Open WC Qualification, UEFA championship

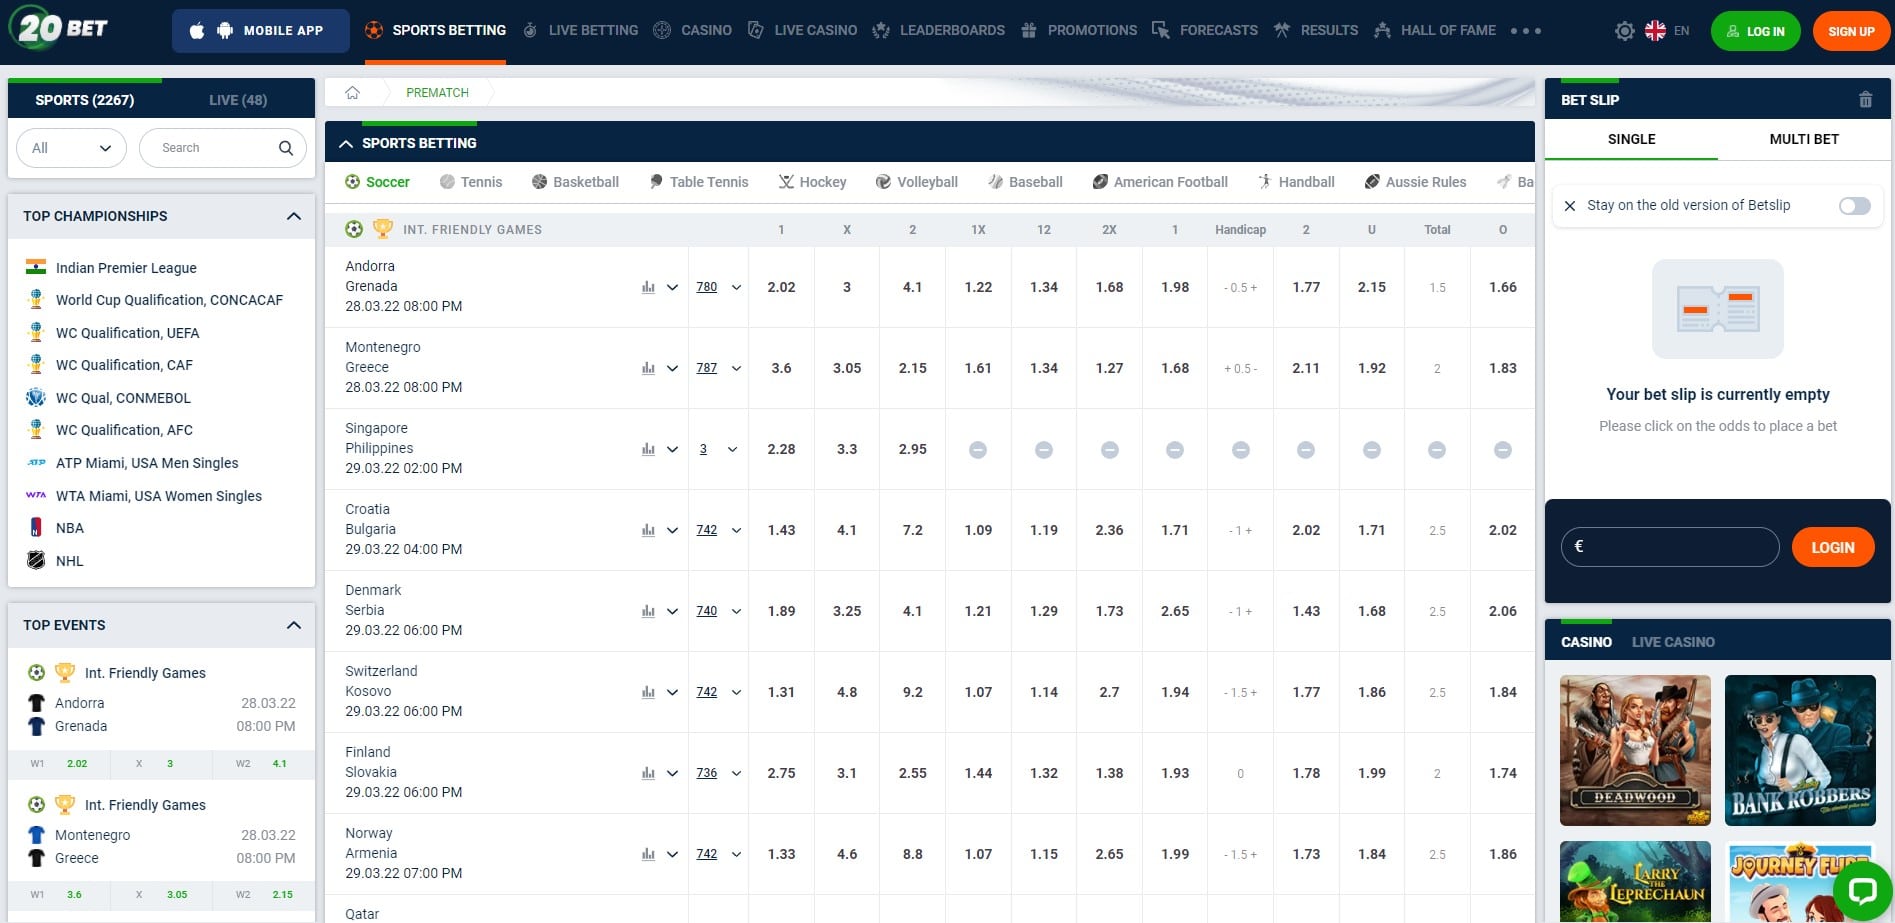pyautogui.click(x=127, y=333)
